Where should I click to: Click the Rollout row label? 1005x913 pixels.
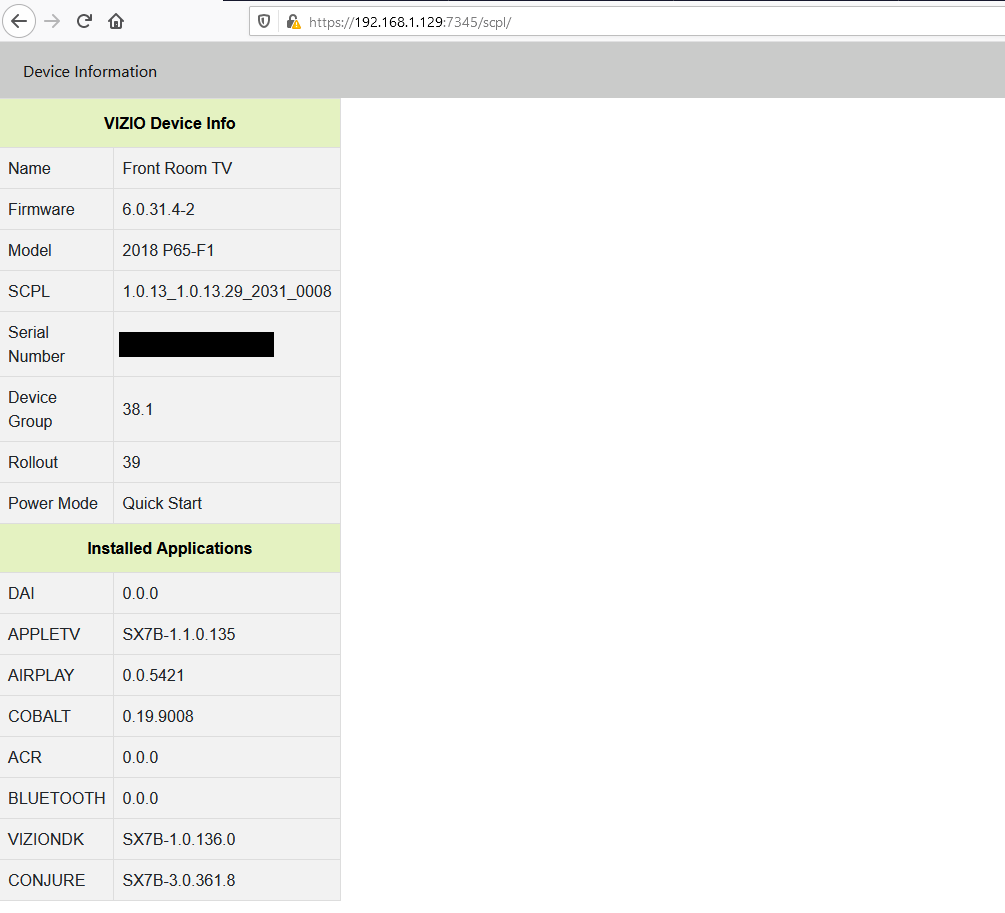tap(33, 462)
